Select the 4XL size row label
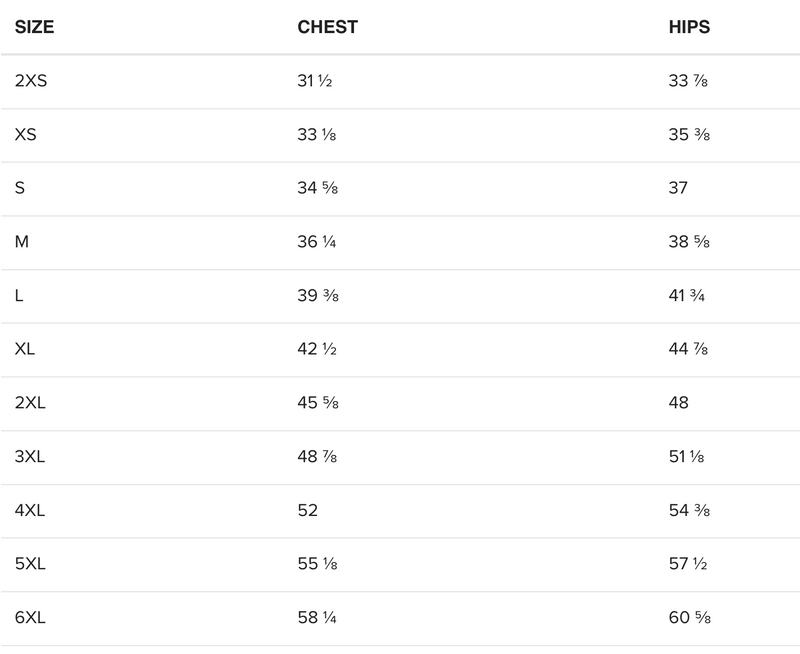 click(x=31, y=511)
